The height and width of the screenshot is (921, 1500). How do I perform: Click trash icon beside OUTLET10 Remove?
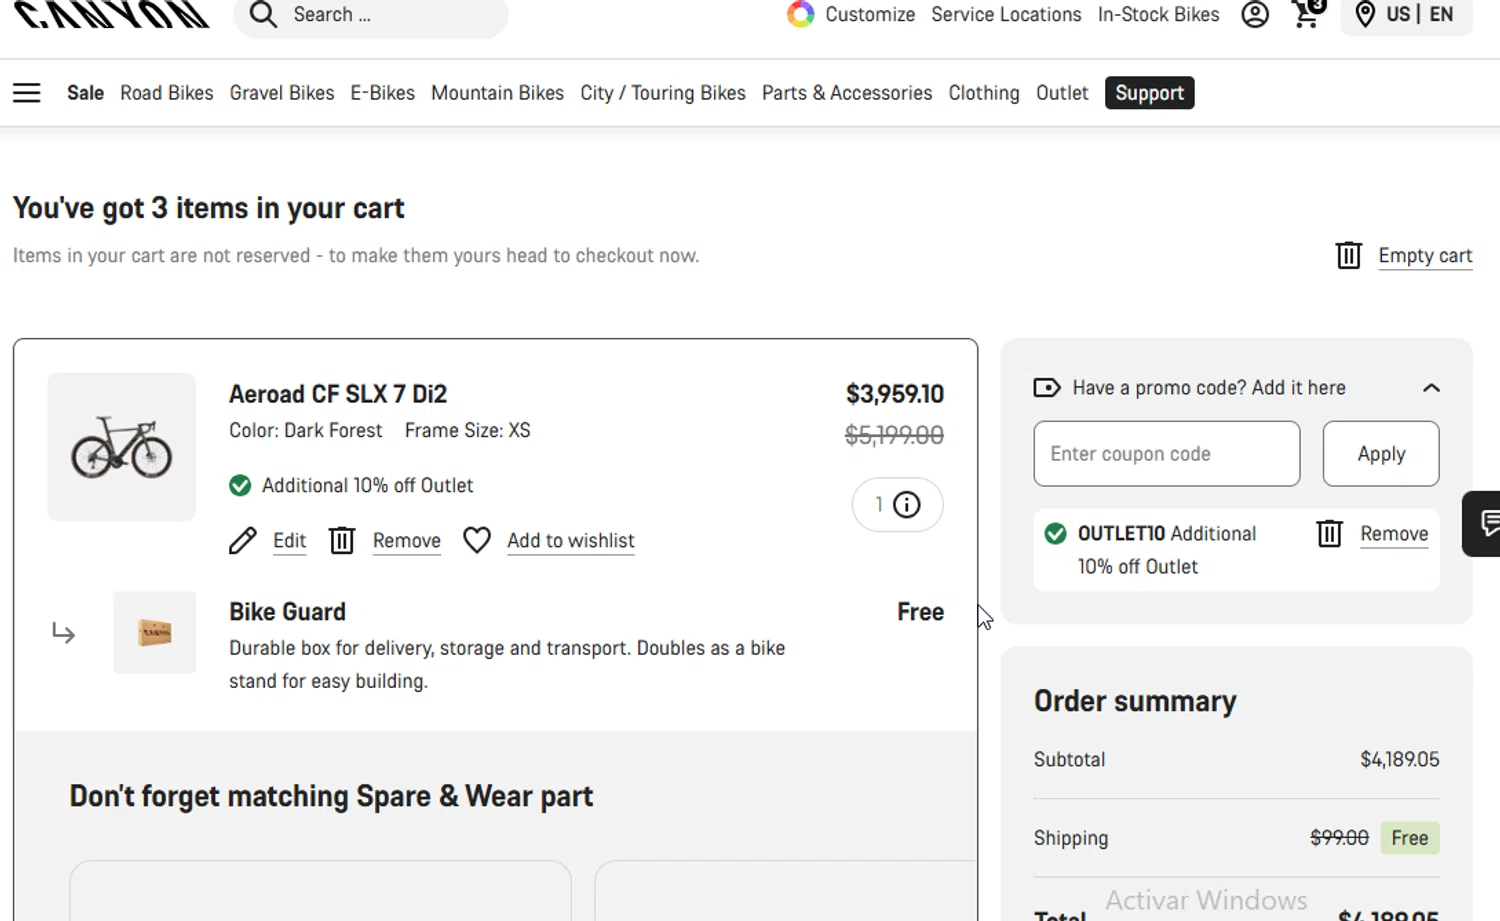[1329, 534]
